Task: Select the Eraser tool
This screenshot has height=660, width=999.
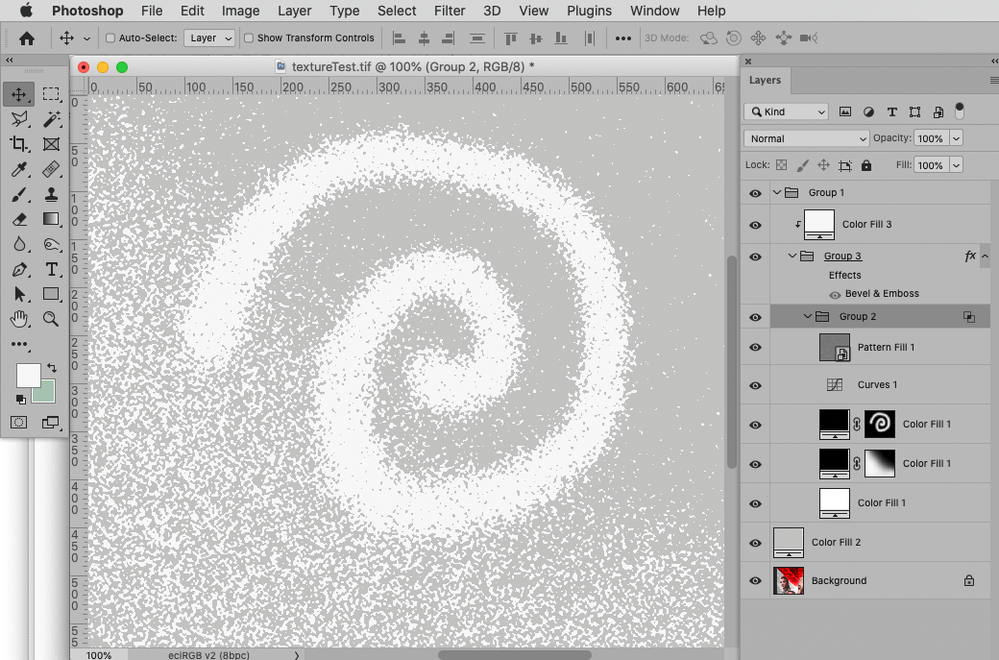Action: click(x=18, y=219)
